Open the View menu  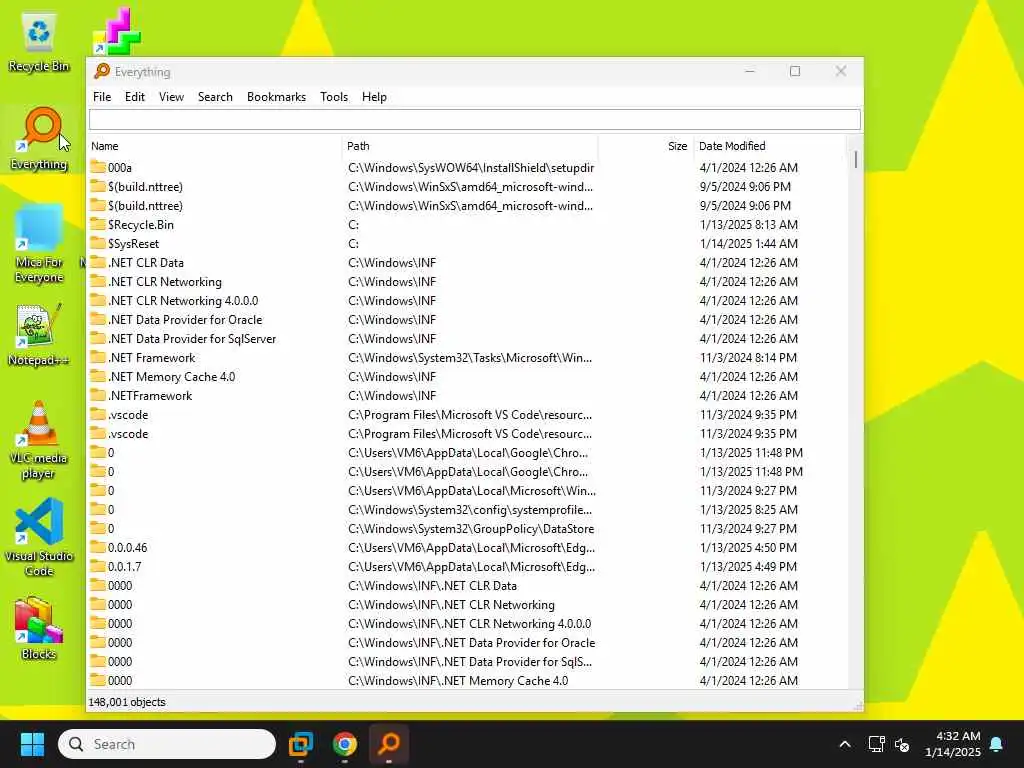click(171, 97)
